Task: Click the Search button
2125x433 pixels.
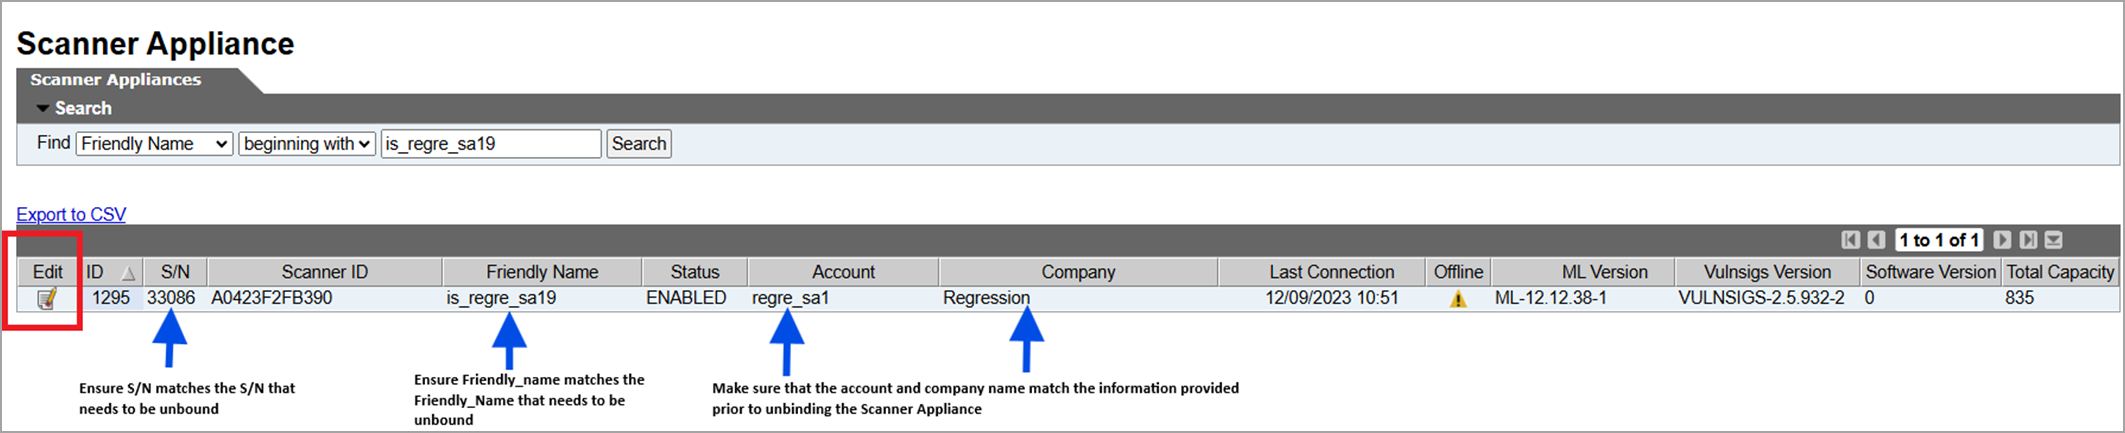Action: pyautogui.click(x=639, y=144)
